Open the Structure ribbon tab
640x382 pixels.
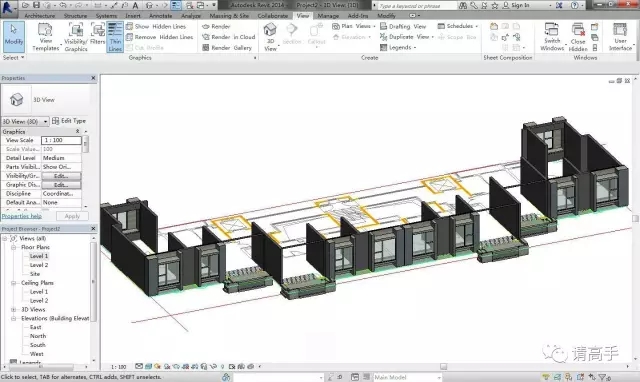coord(76,16)
